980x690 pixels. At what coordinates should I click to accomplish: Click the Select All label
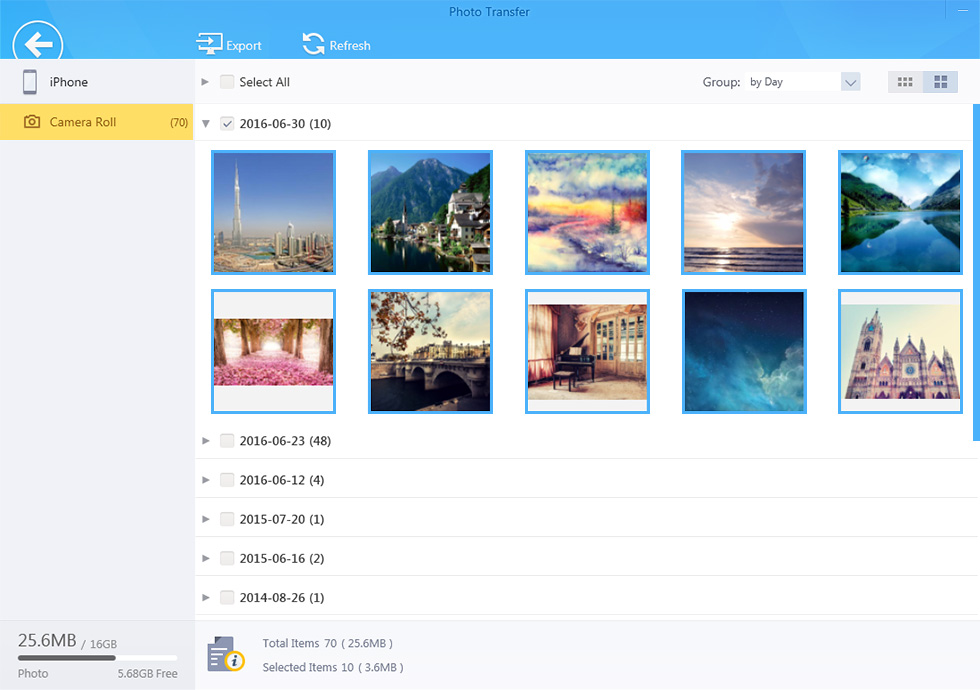tap(264, 82)
